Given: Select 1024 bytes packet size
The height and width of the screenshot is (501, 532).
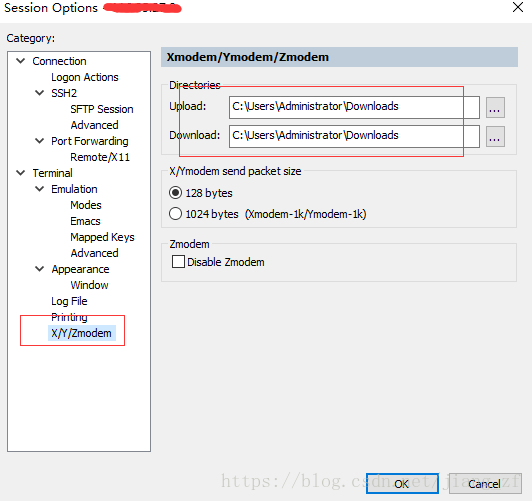Looking at the screenshot, I should (x=267, y=214).
